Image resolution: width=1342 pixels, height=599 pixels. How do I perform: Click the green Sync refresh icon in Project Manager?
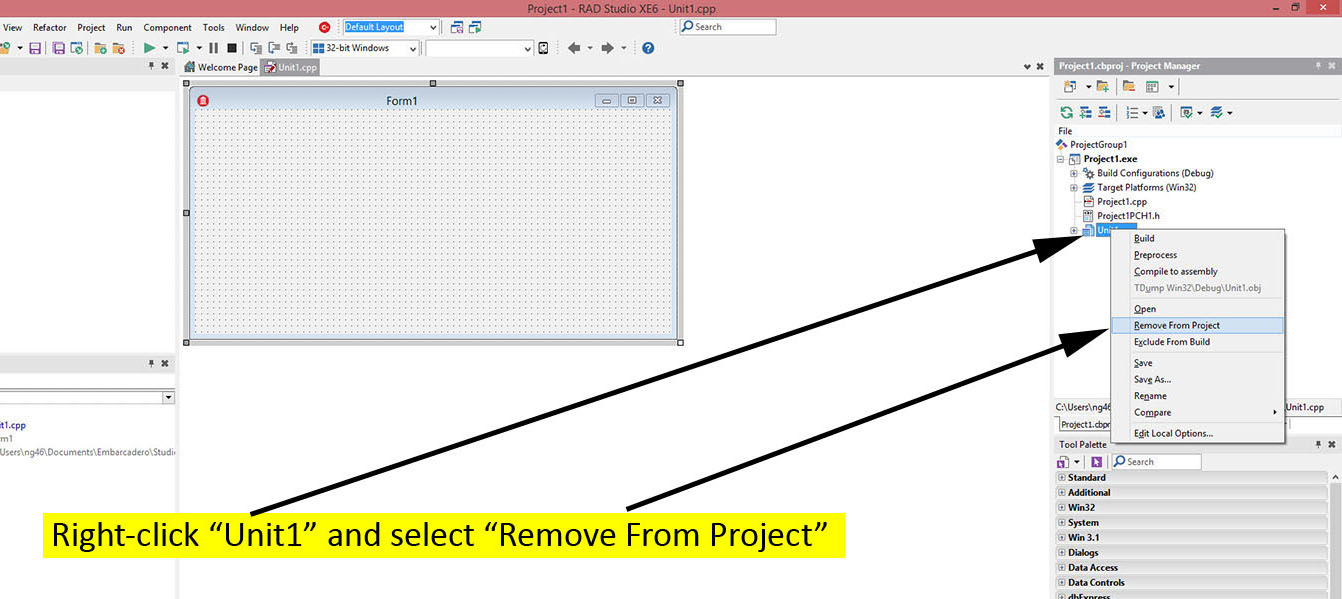coord(1067,112)
